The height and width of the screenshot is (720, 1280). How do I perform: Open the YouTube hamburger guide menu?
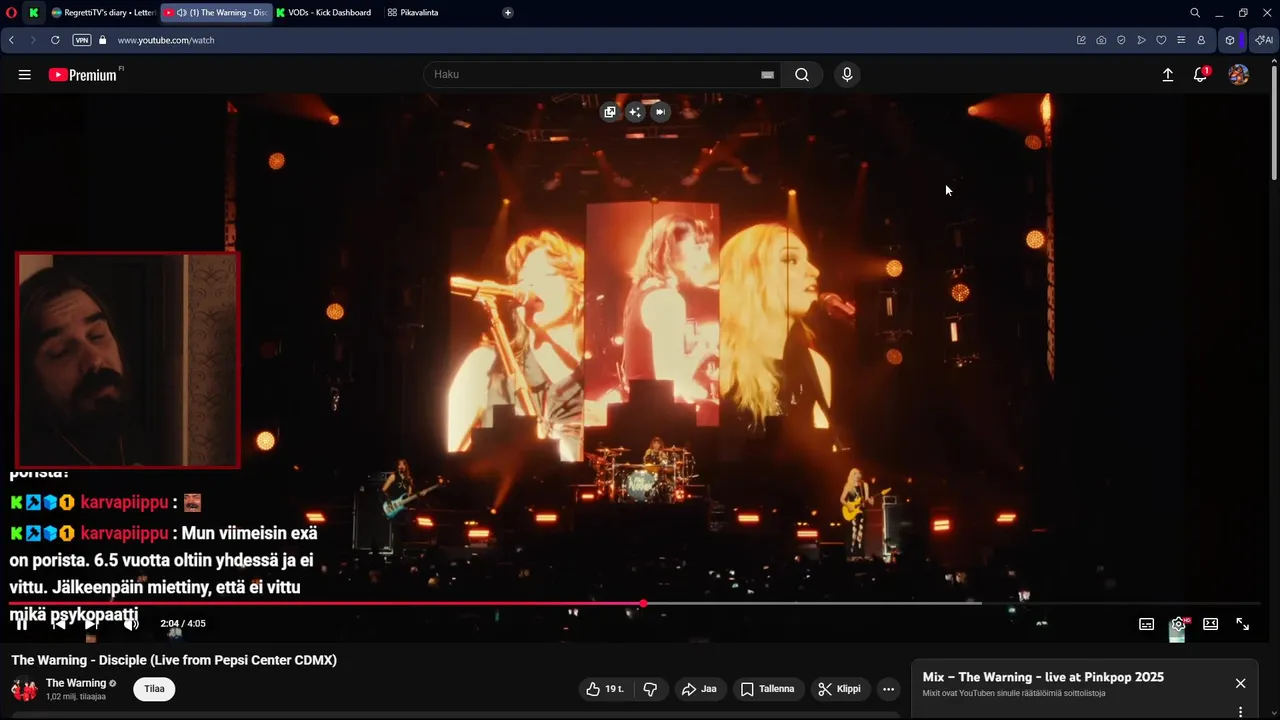tap(25, 75)
